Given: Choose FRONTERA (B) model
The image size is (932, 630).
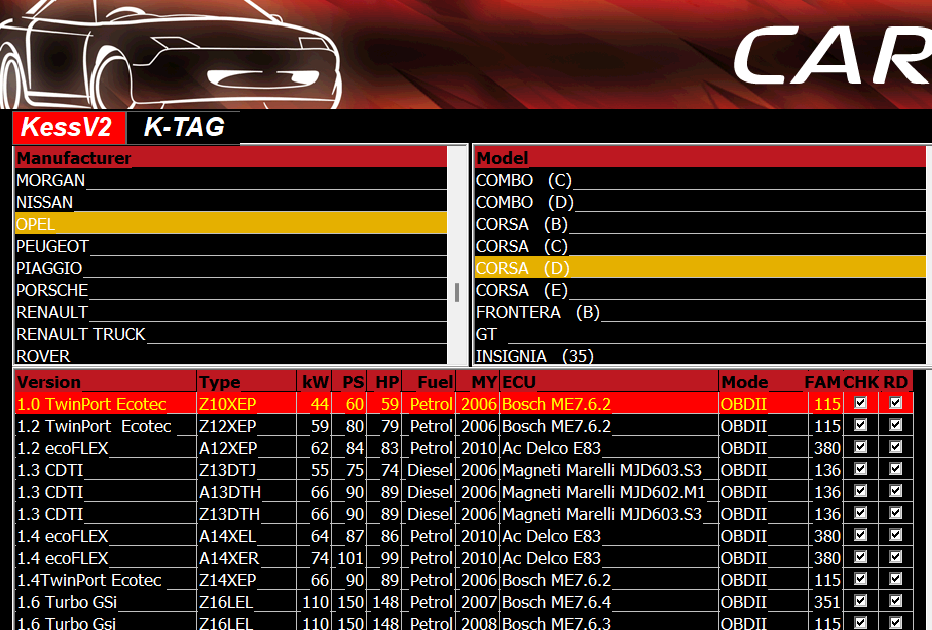Looking at the screenshot, I should [x=537, y=312].
